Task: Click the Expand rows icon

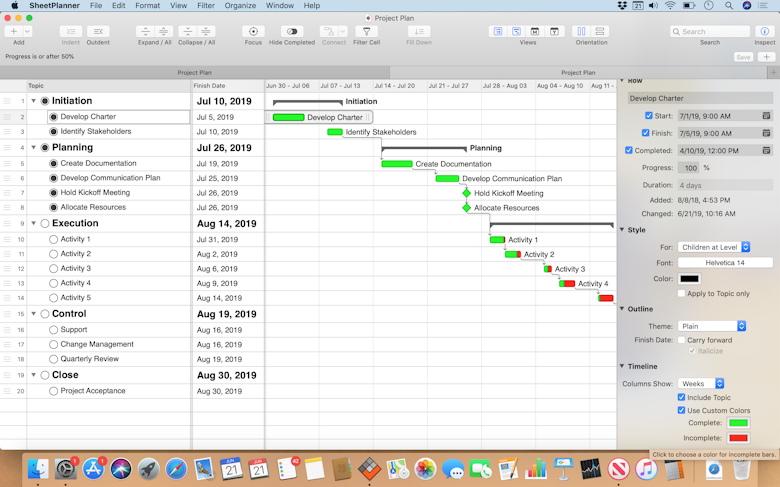Action: [145, 31]
